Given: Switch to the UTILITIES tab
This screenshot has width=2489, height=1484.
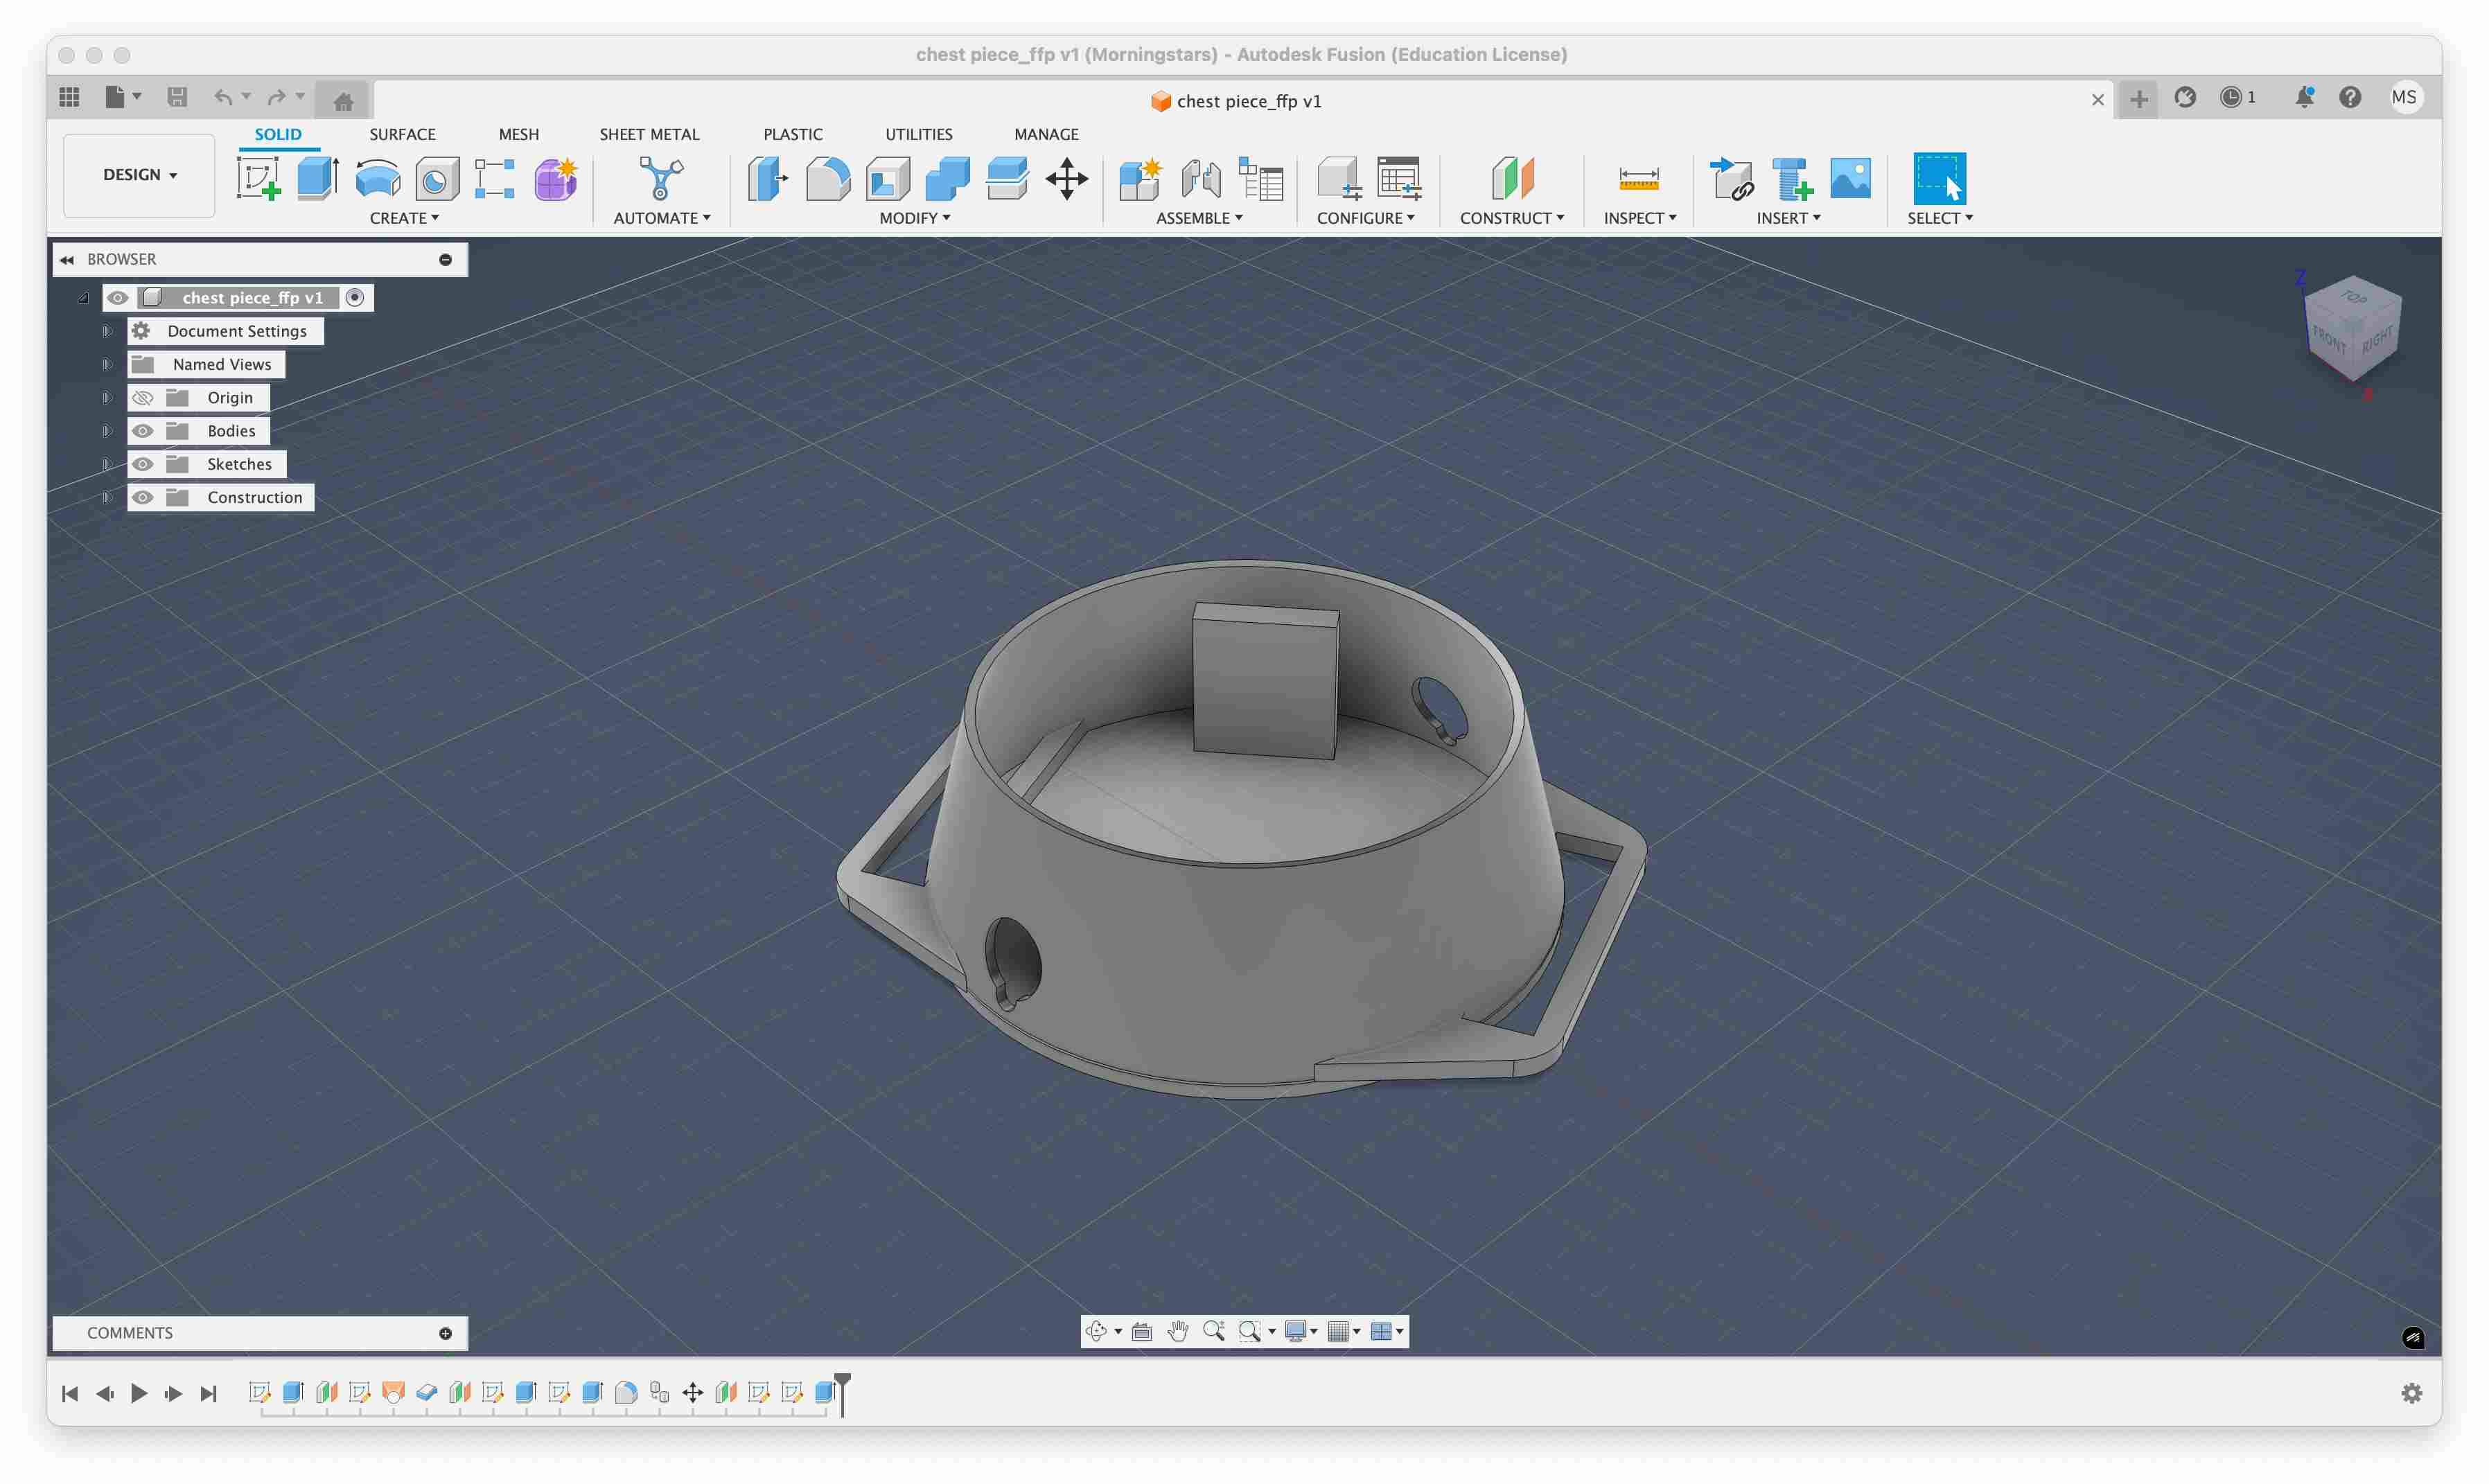Looking at the screenshot, I should (x=918, y=134).
